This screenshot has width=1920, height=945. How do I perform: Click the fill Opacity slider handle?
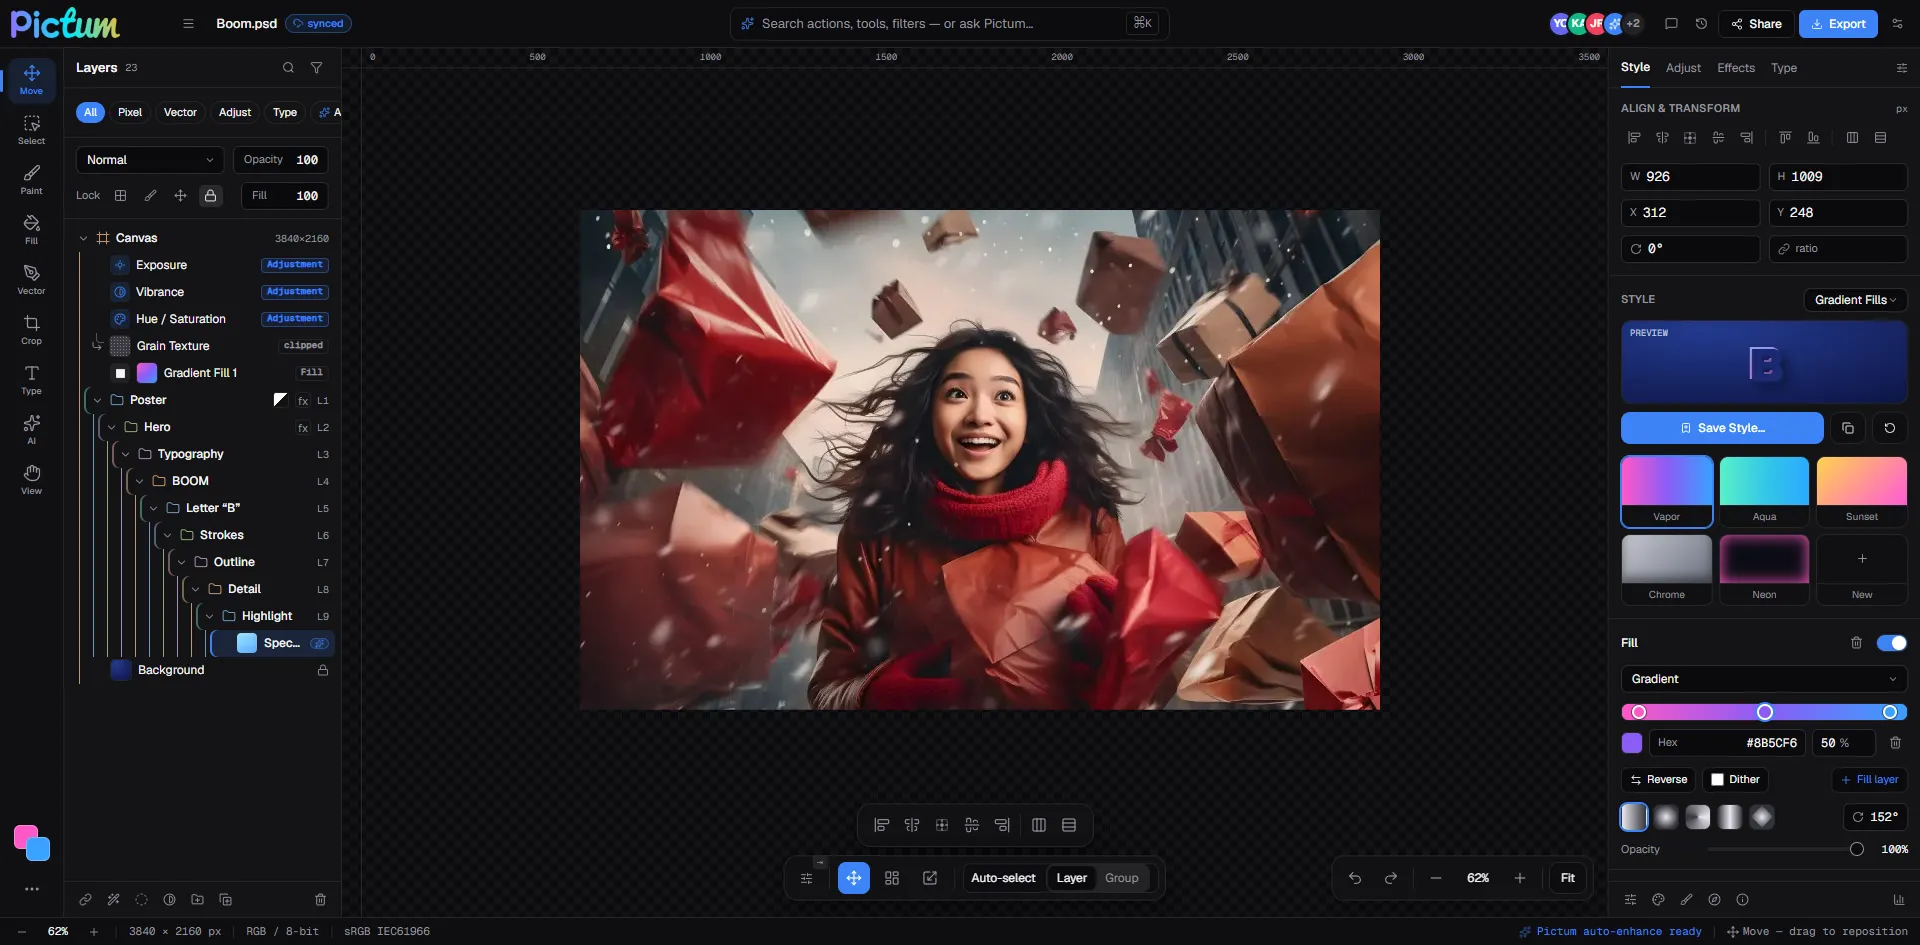tap(1857, 849)
